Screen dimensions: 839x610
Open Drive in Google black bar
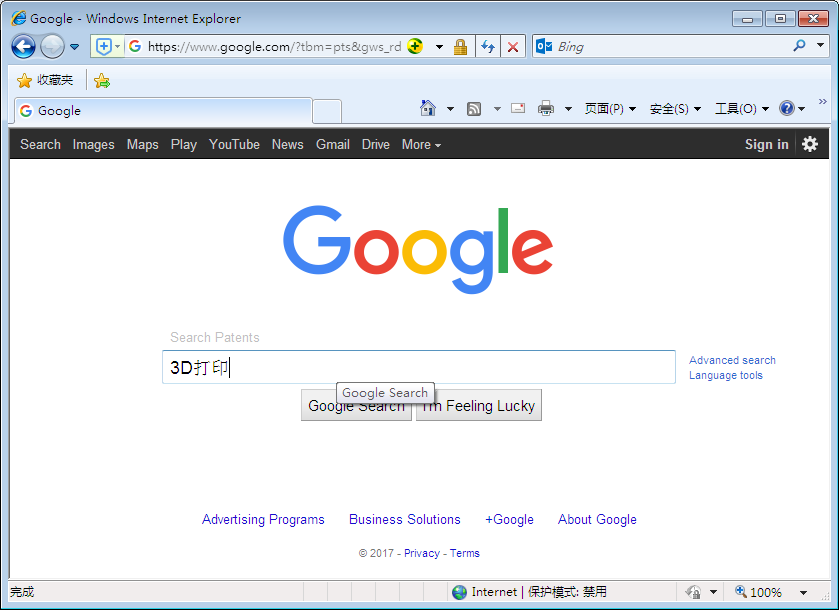376,144
